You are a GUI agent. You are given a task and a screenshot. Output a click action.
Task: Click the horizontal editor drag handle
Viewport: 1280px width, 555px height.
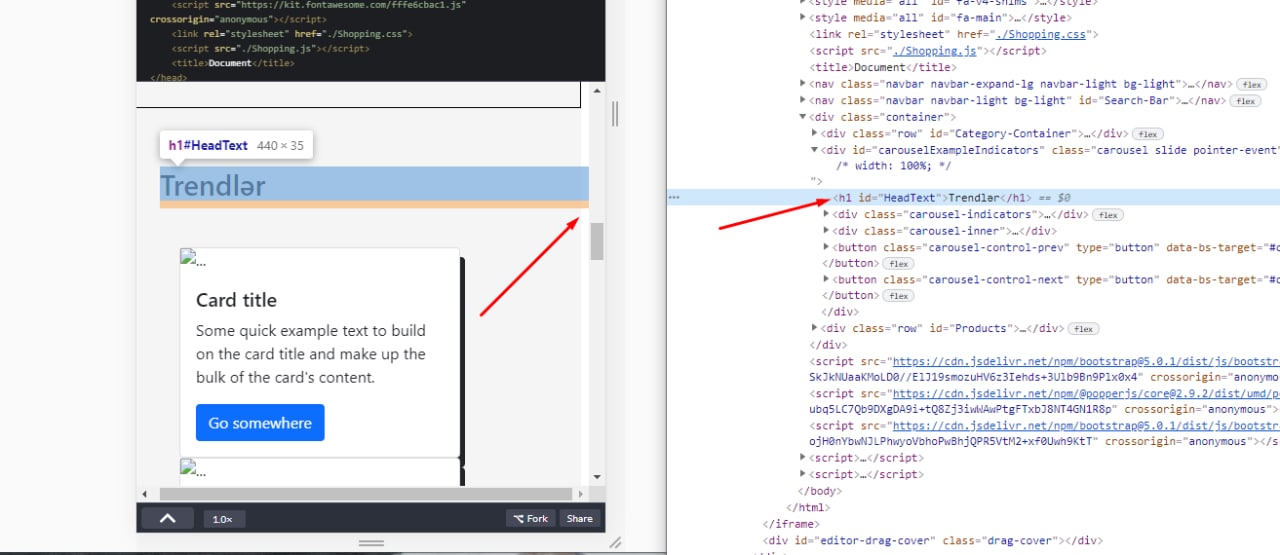[371, 542]
